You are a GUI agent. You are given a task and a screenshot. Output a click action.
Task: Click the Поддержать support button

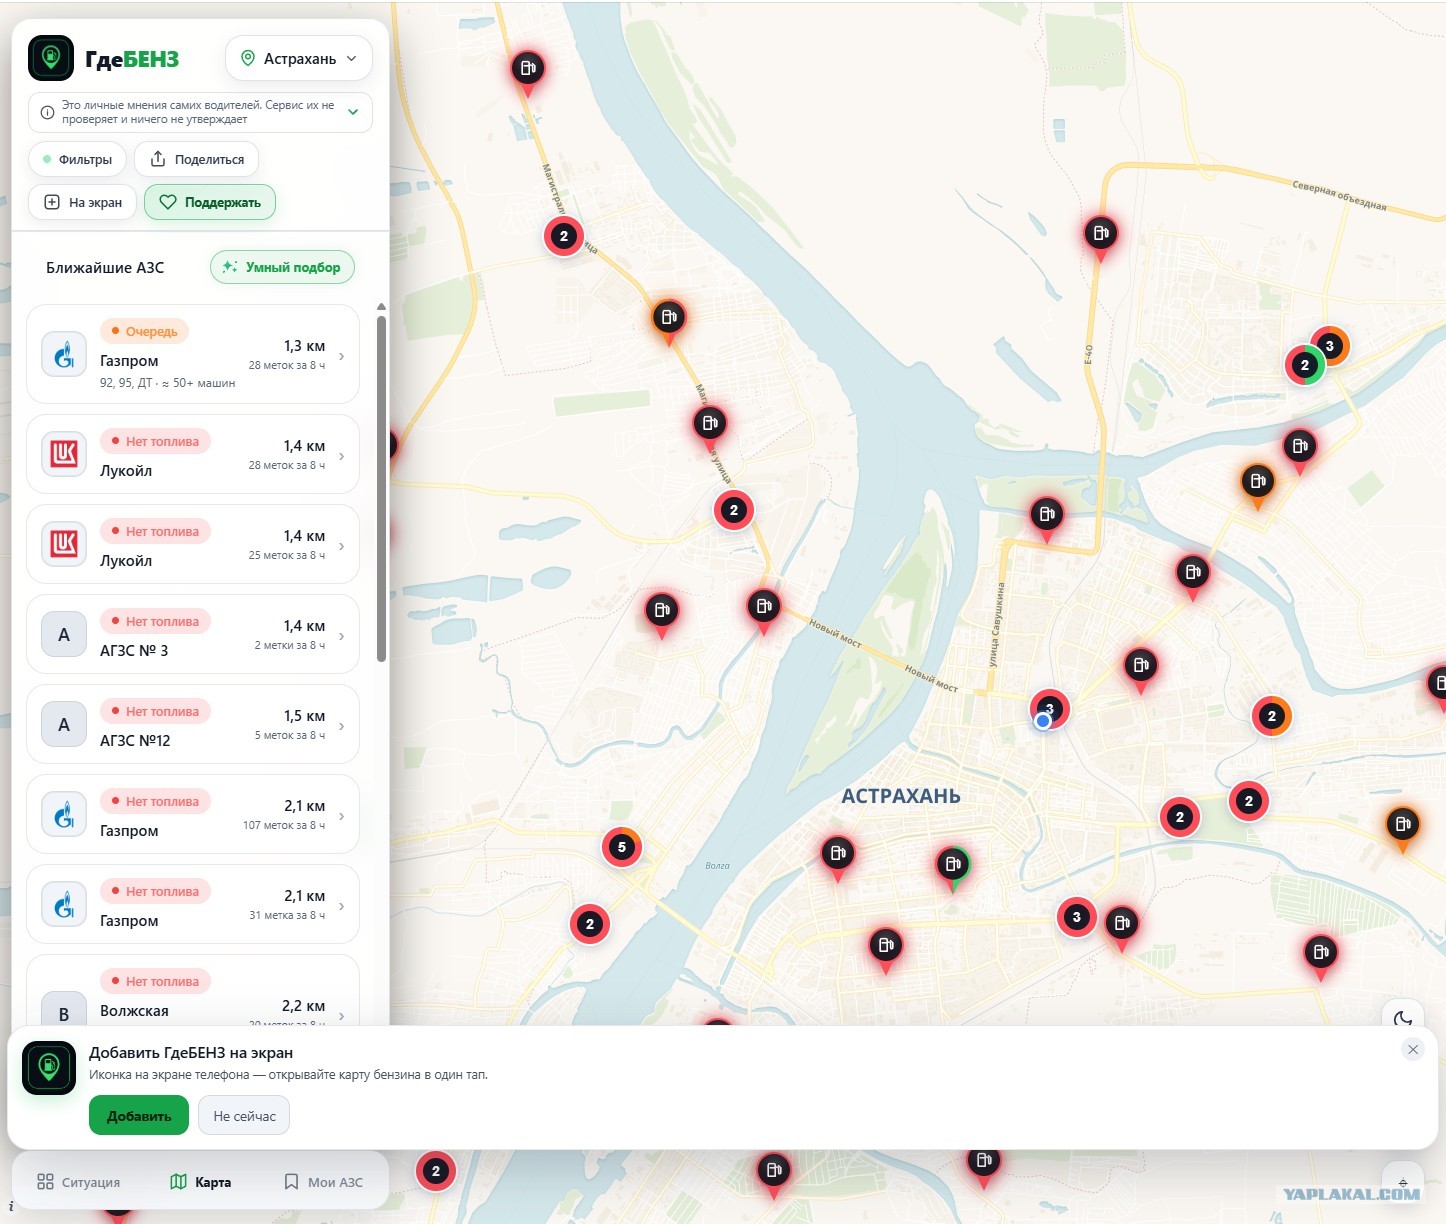[x=210, y=202]
